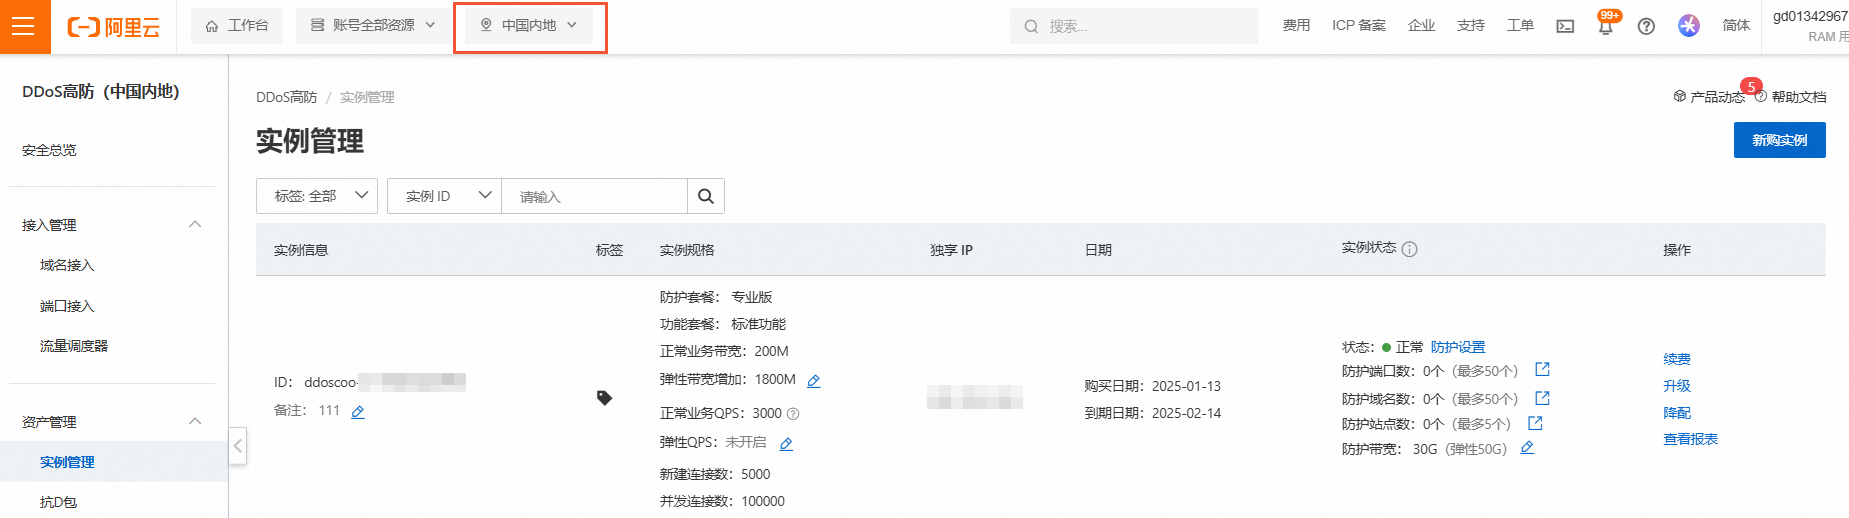
Task: Open the 工作台 workbench button
Action: pos(237,26)
